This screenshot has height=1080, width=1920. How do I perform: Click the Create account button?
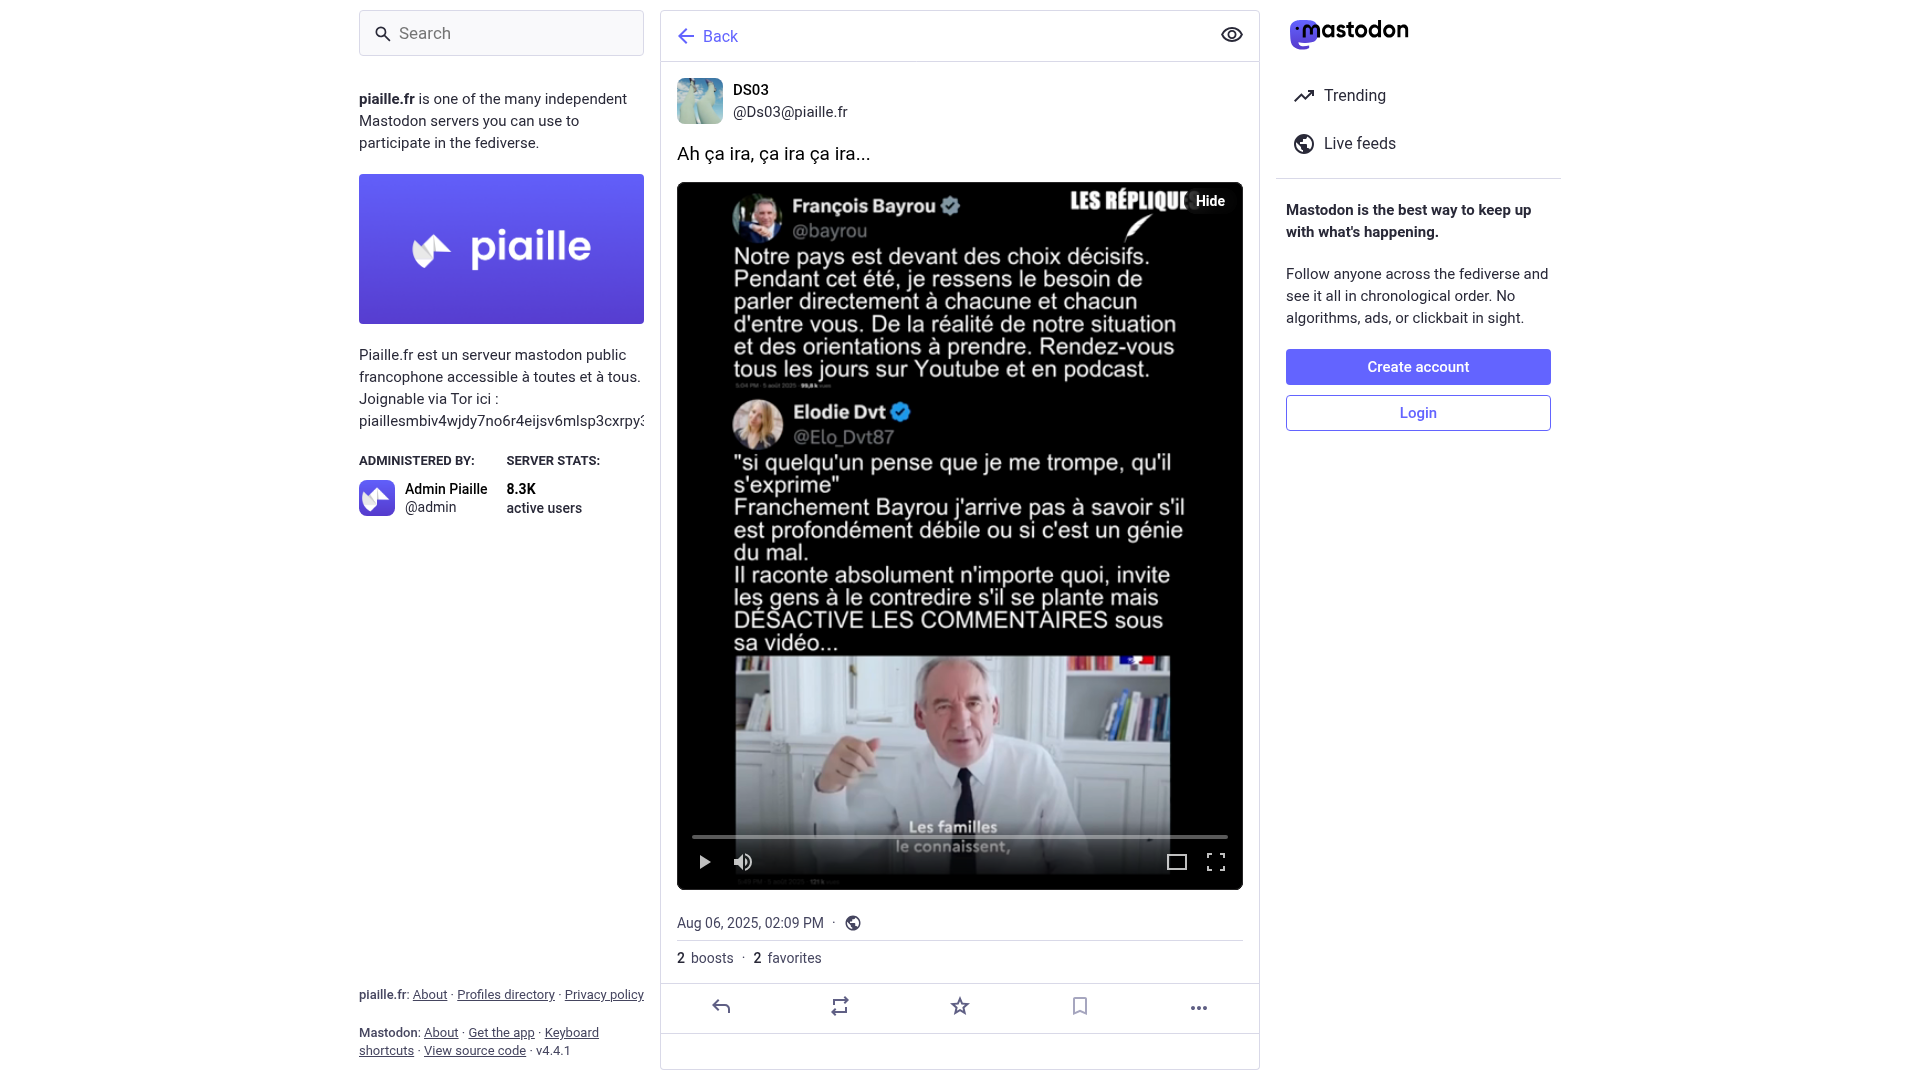tap(1418, 367)
